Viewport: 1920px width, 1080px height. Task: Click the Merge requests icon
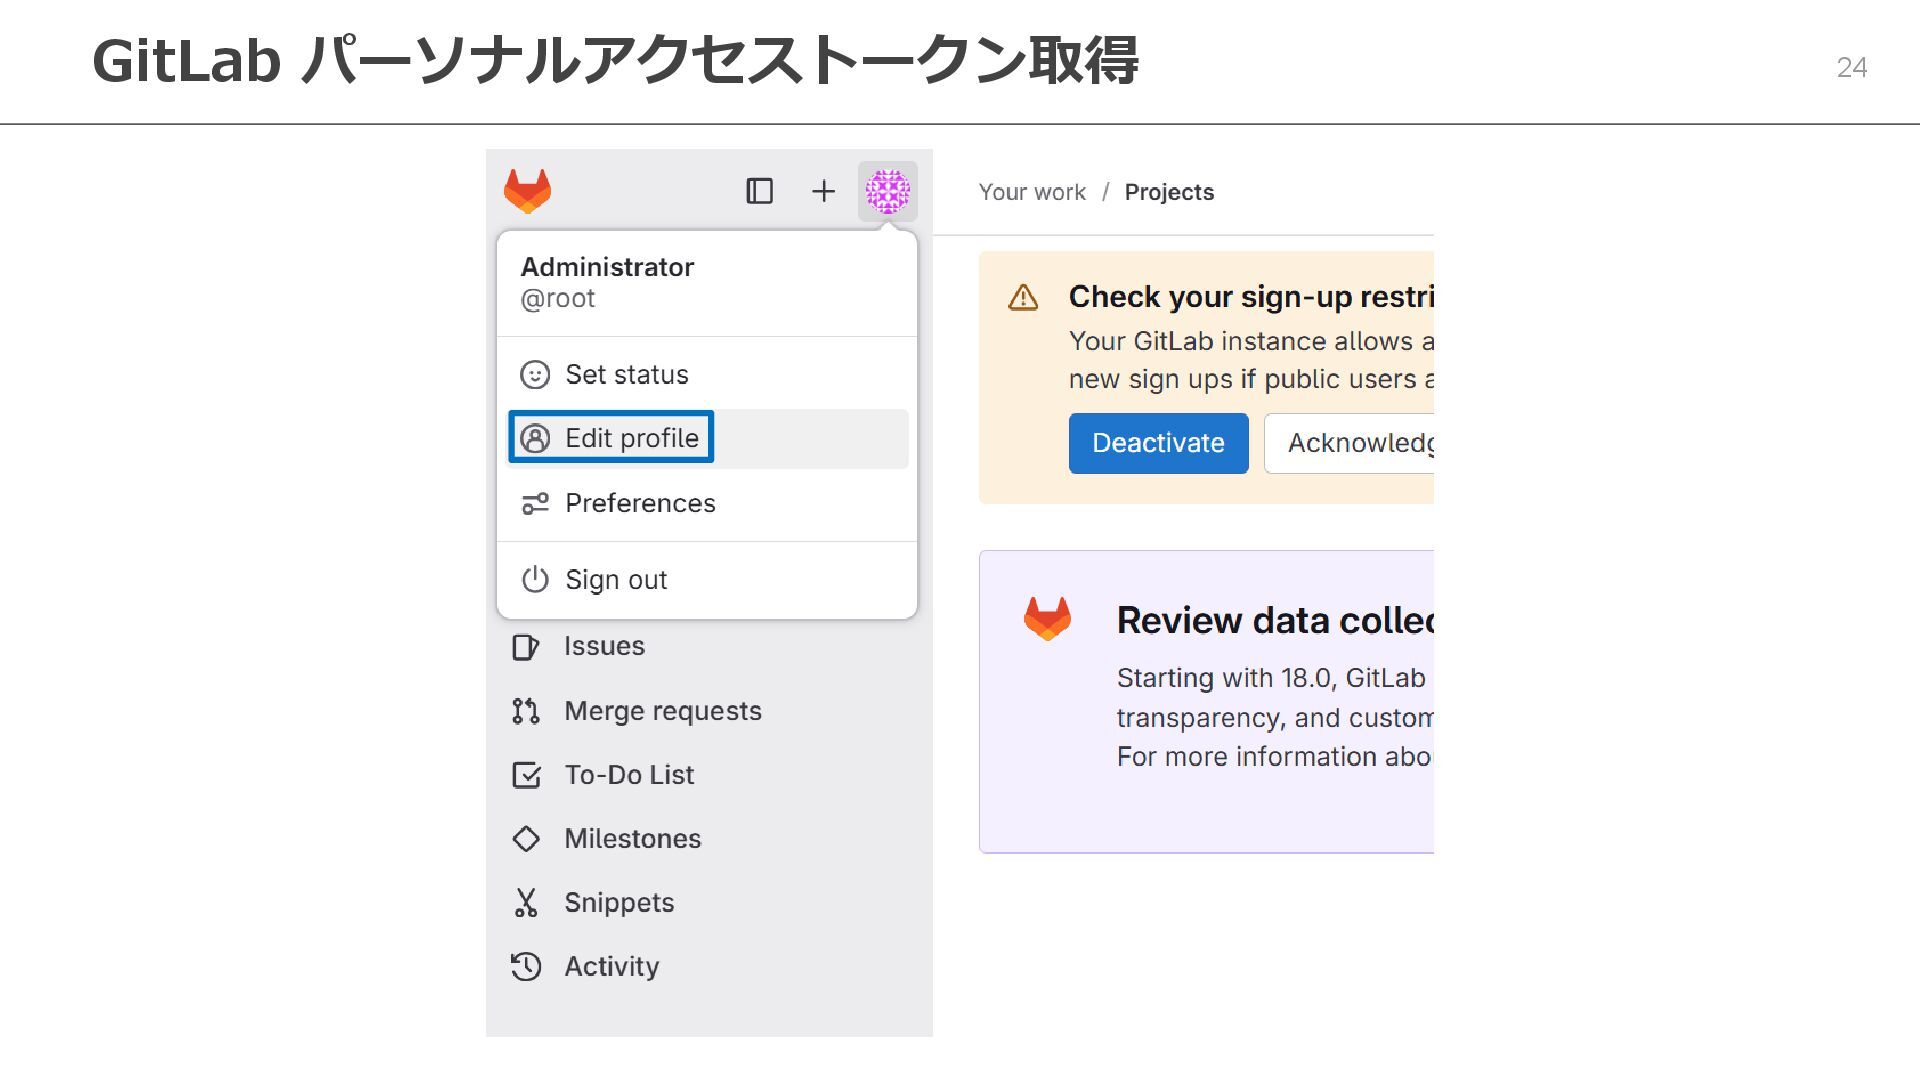tap(526, 711)
